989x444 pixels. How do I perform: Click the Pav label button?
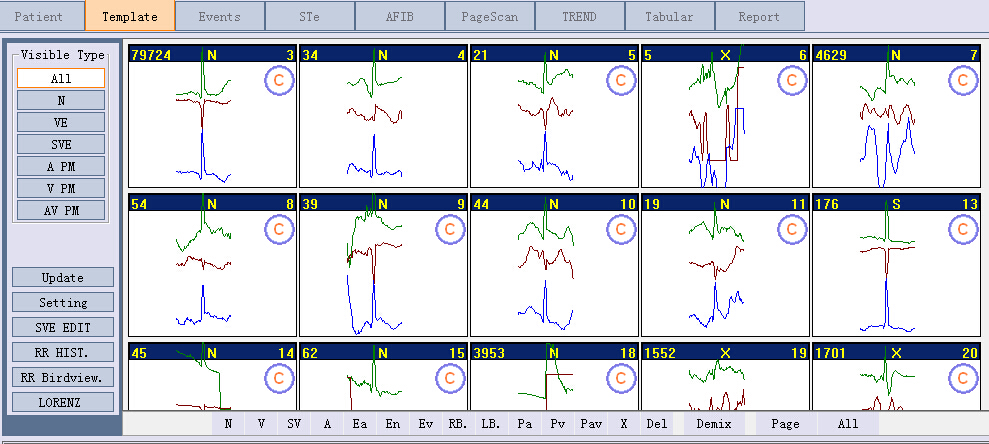tap(591, 424)
